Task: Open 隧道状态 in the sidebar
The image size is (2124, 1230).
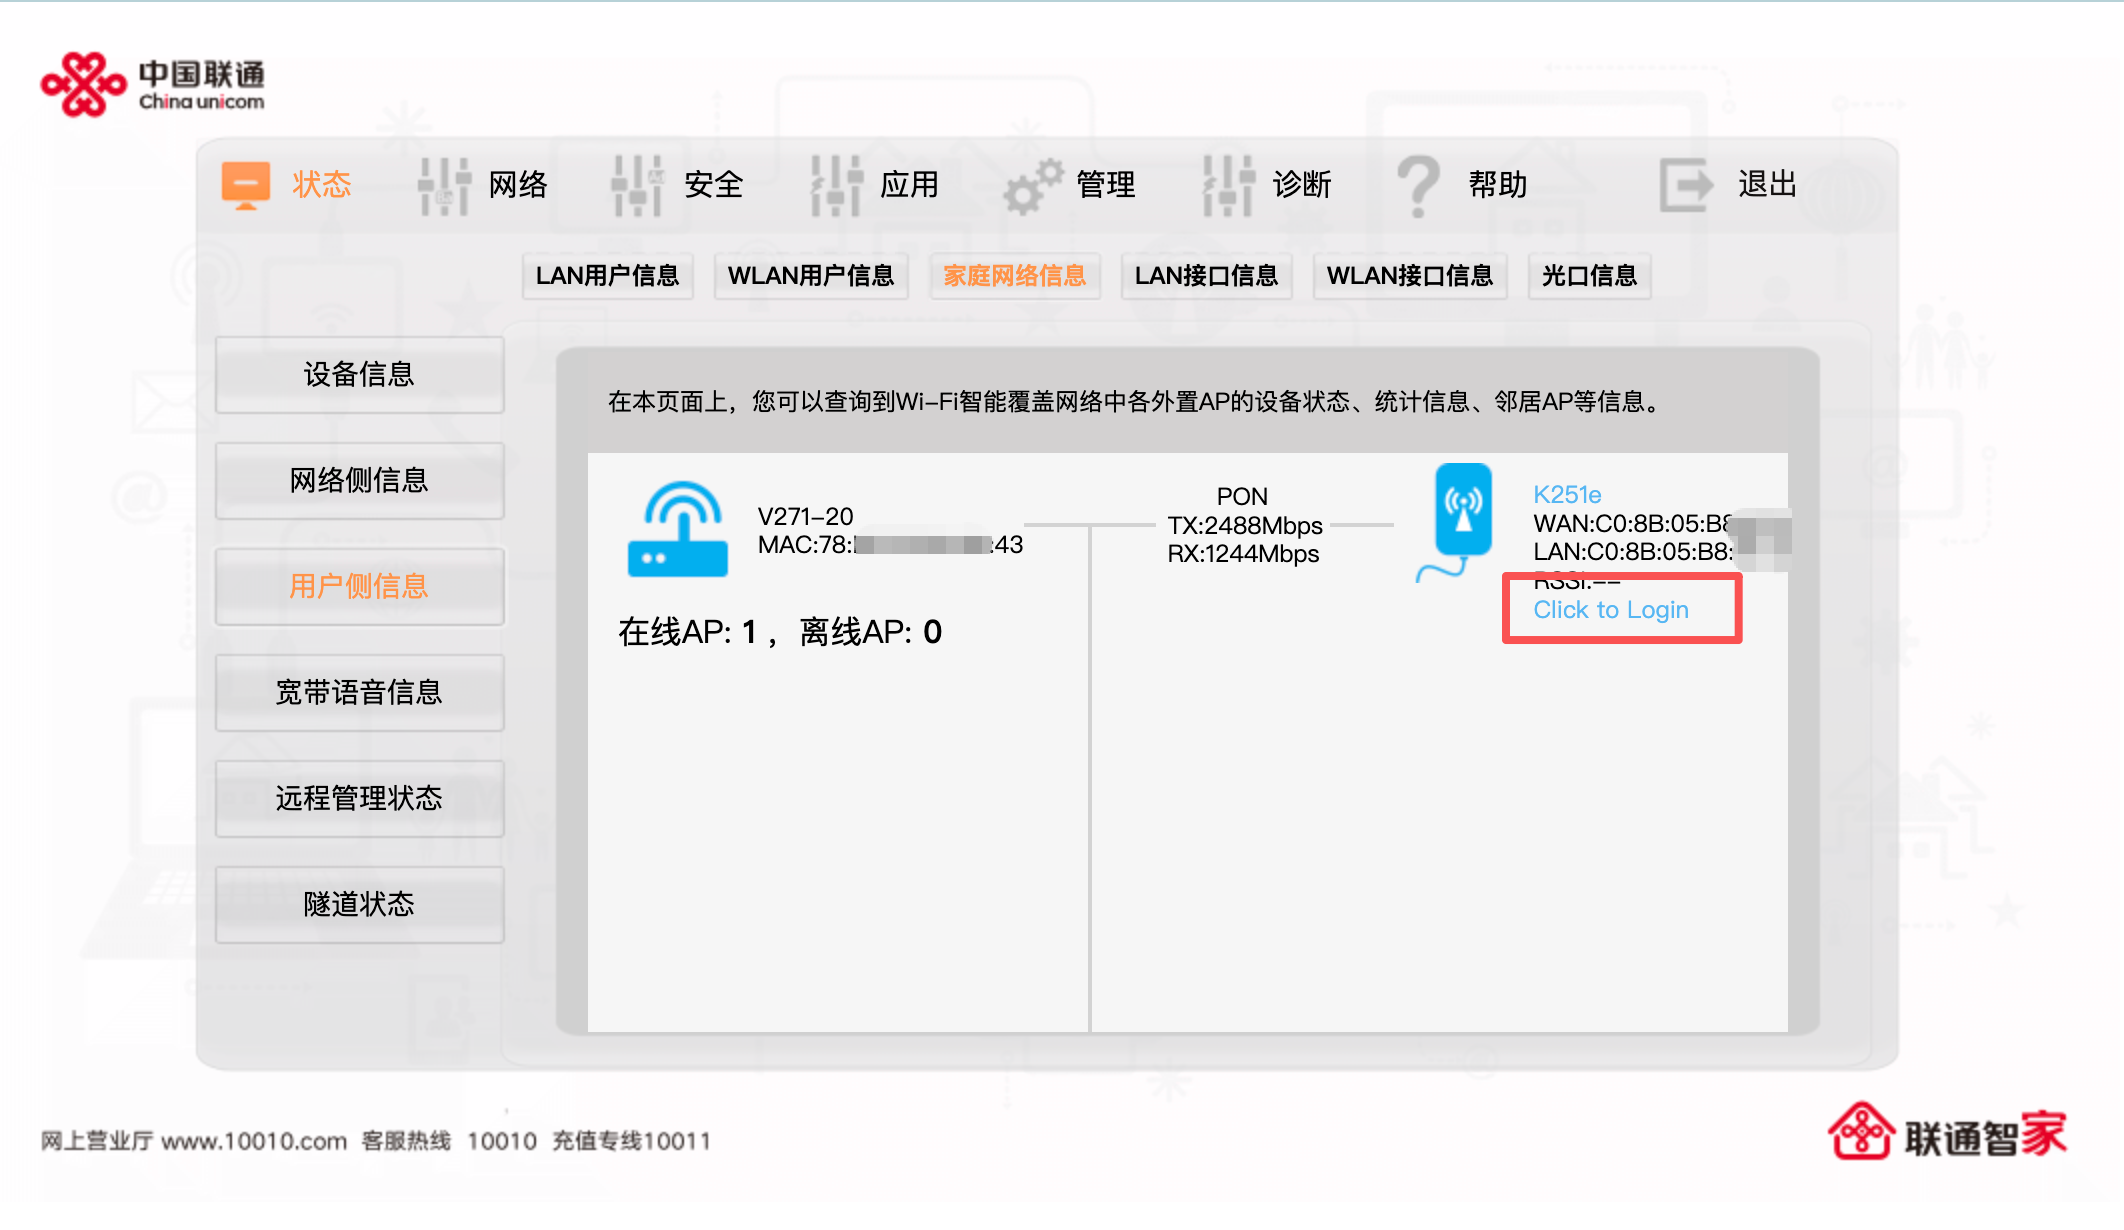Action: pos(359,905)
